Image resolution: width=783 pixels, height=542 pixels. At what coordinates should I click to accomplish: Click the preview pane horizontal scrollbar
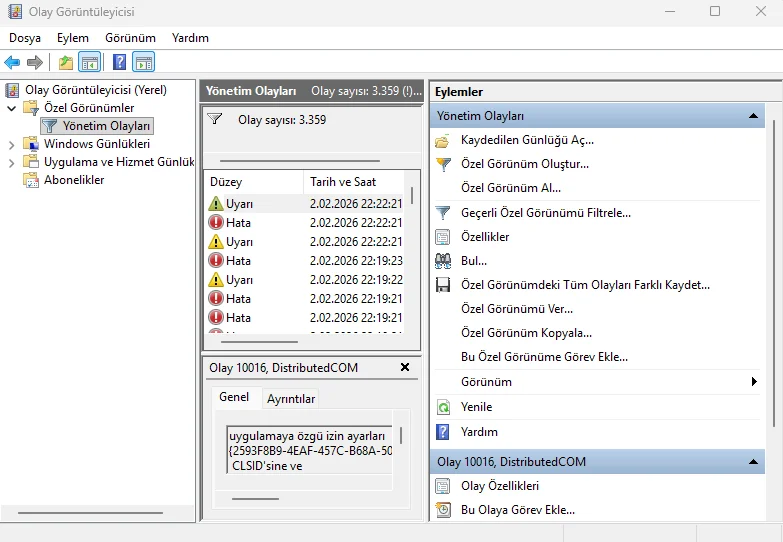(x=255, y=499)
